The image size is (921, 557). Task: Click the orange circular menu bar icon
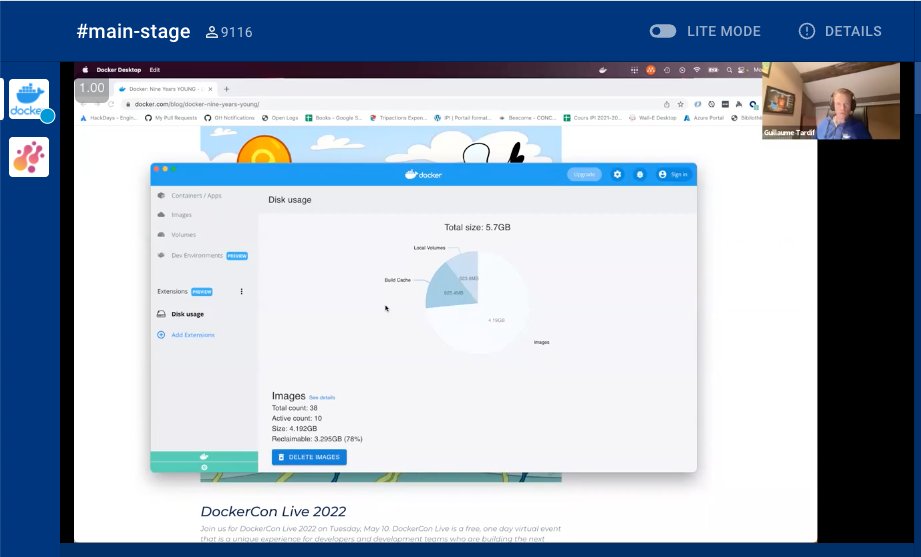pos(650,70)
